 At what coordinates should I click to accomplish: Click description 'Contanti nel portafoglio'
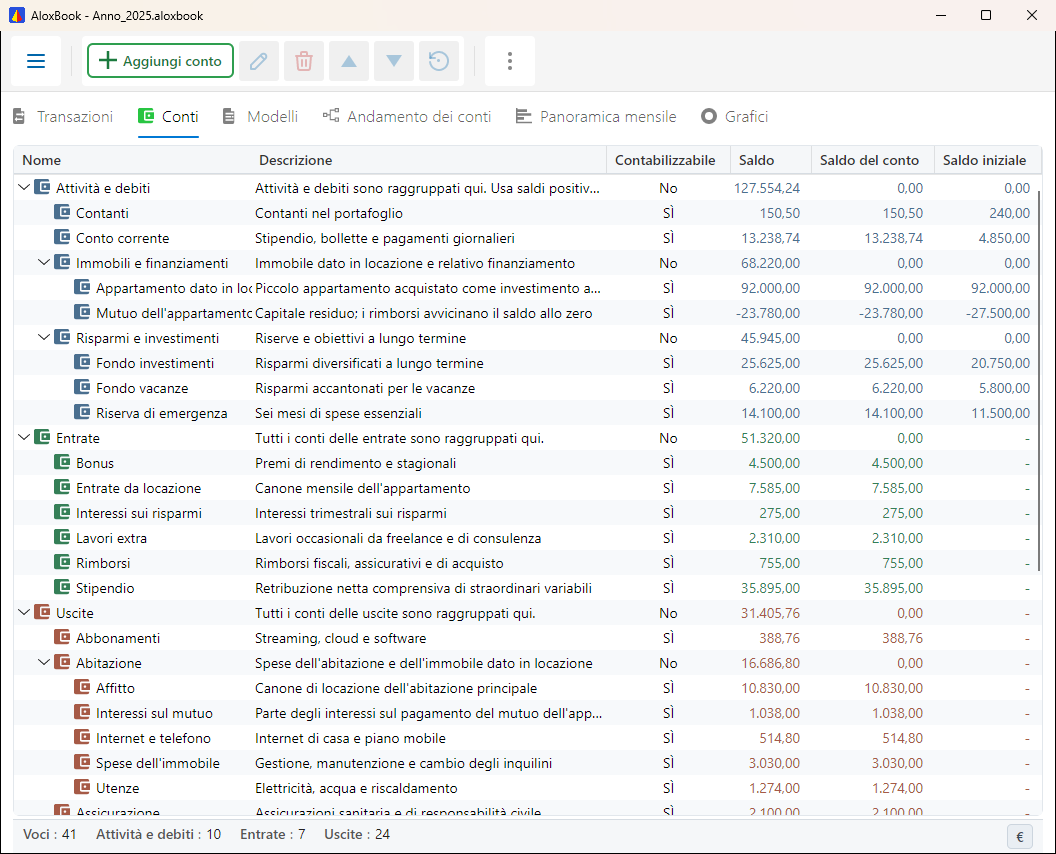329,214
